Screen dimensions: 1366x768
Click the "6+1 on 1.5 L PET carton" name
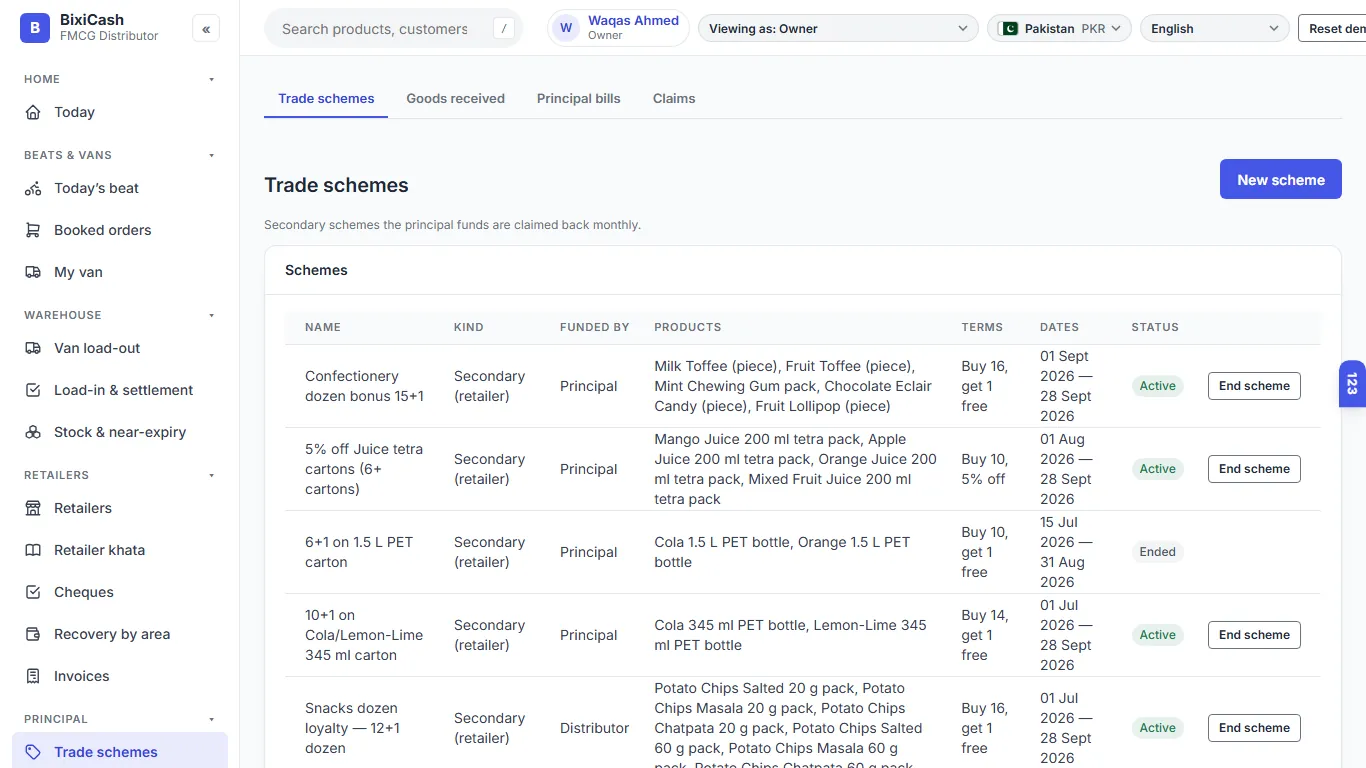coord(359,552)
